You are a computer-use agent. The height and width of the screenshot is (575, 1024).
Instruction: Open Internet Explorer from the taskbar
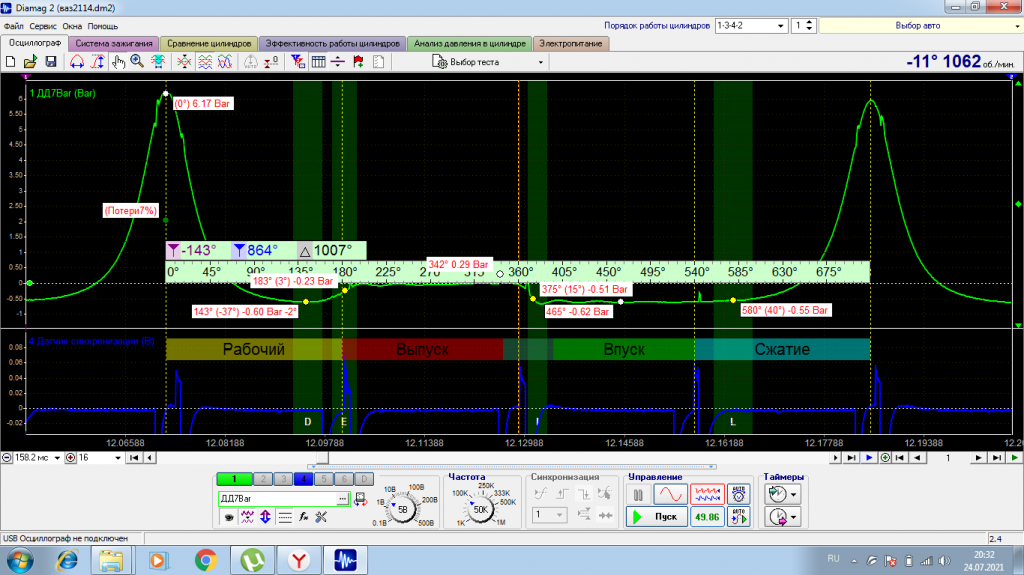click(67, 561)
